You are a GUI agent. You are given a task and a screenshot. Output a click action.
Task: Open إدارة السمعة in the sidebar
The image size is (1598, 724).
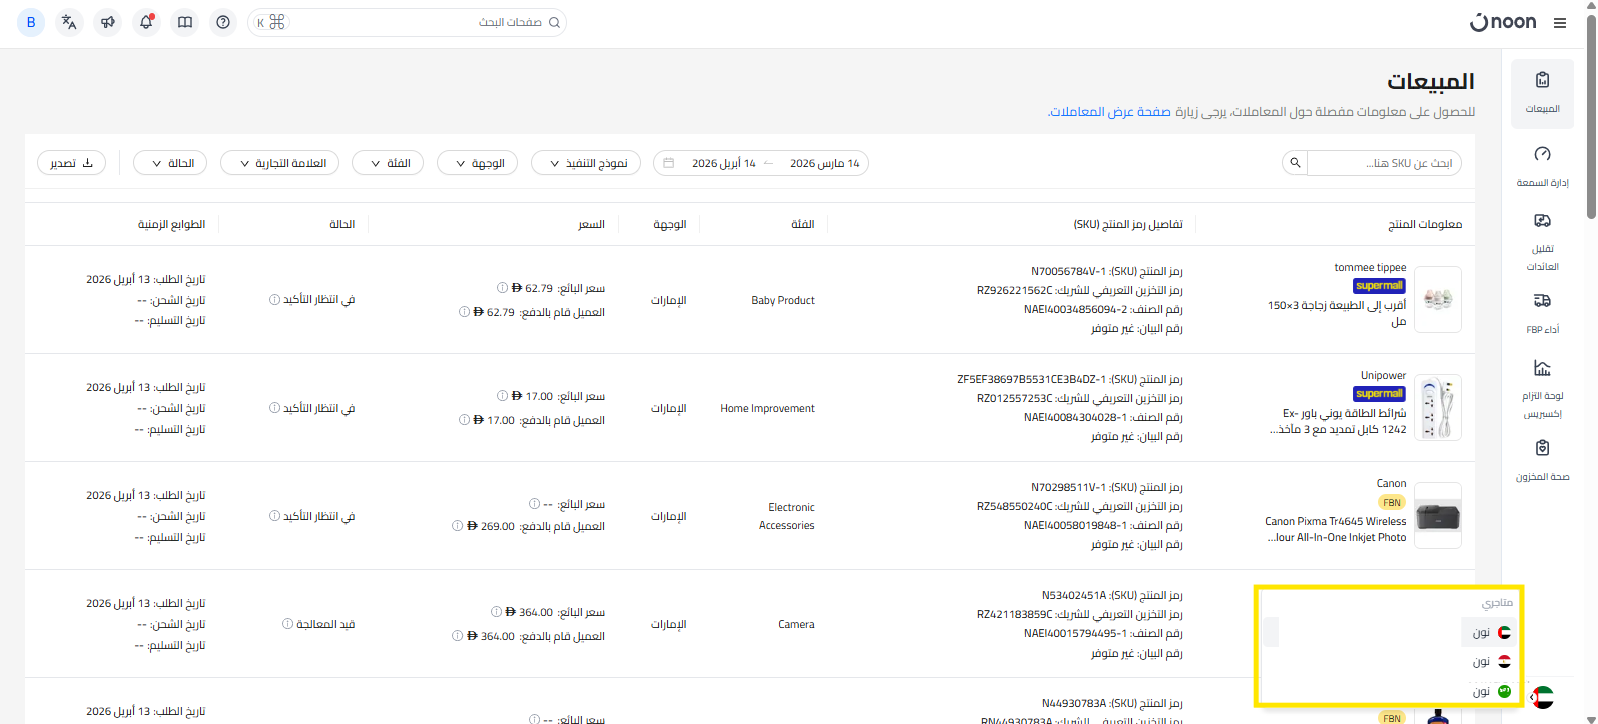pos(1542,166)
